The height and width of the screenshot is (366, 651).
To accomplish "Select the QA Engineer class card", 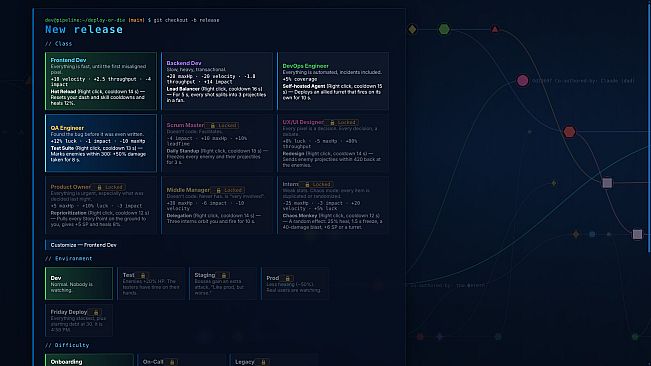I will click(x=101, y=143).
